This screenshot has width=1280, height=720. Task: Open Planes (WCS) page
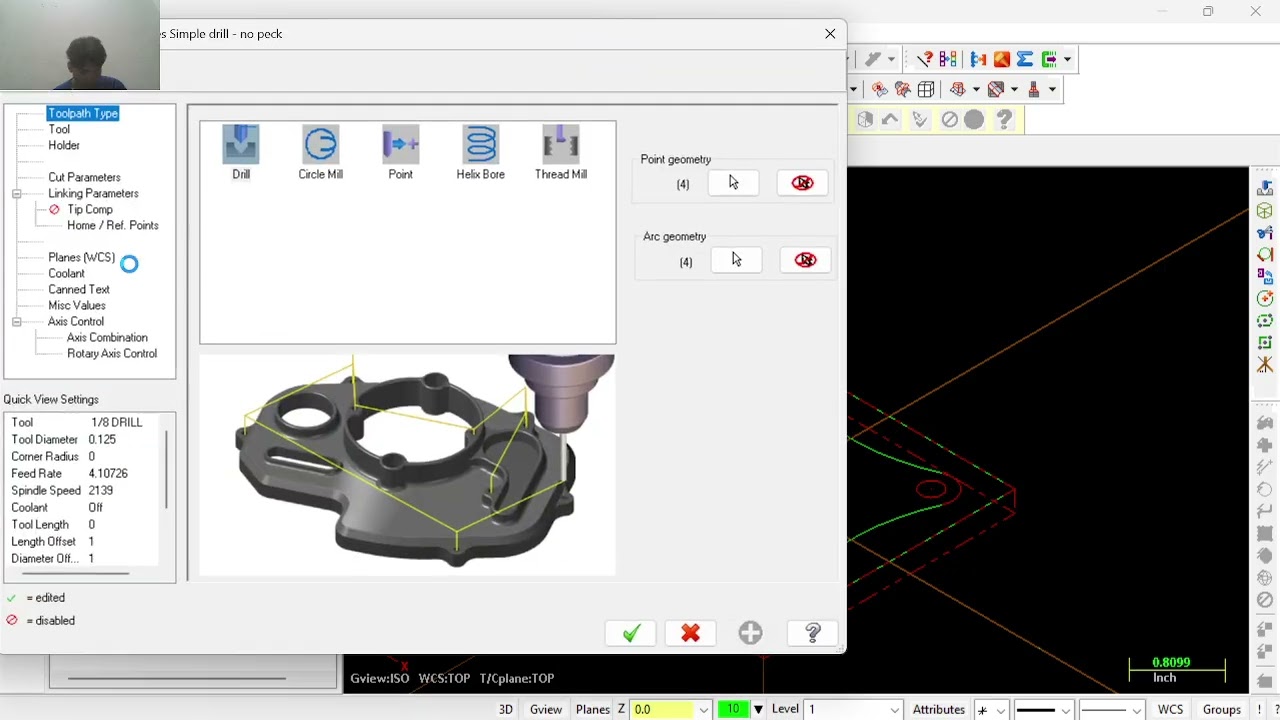tap(81, 257)
